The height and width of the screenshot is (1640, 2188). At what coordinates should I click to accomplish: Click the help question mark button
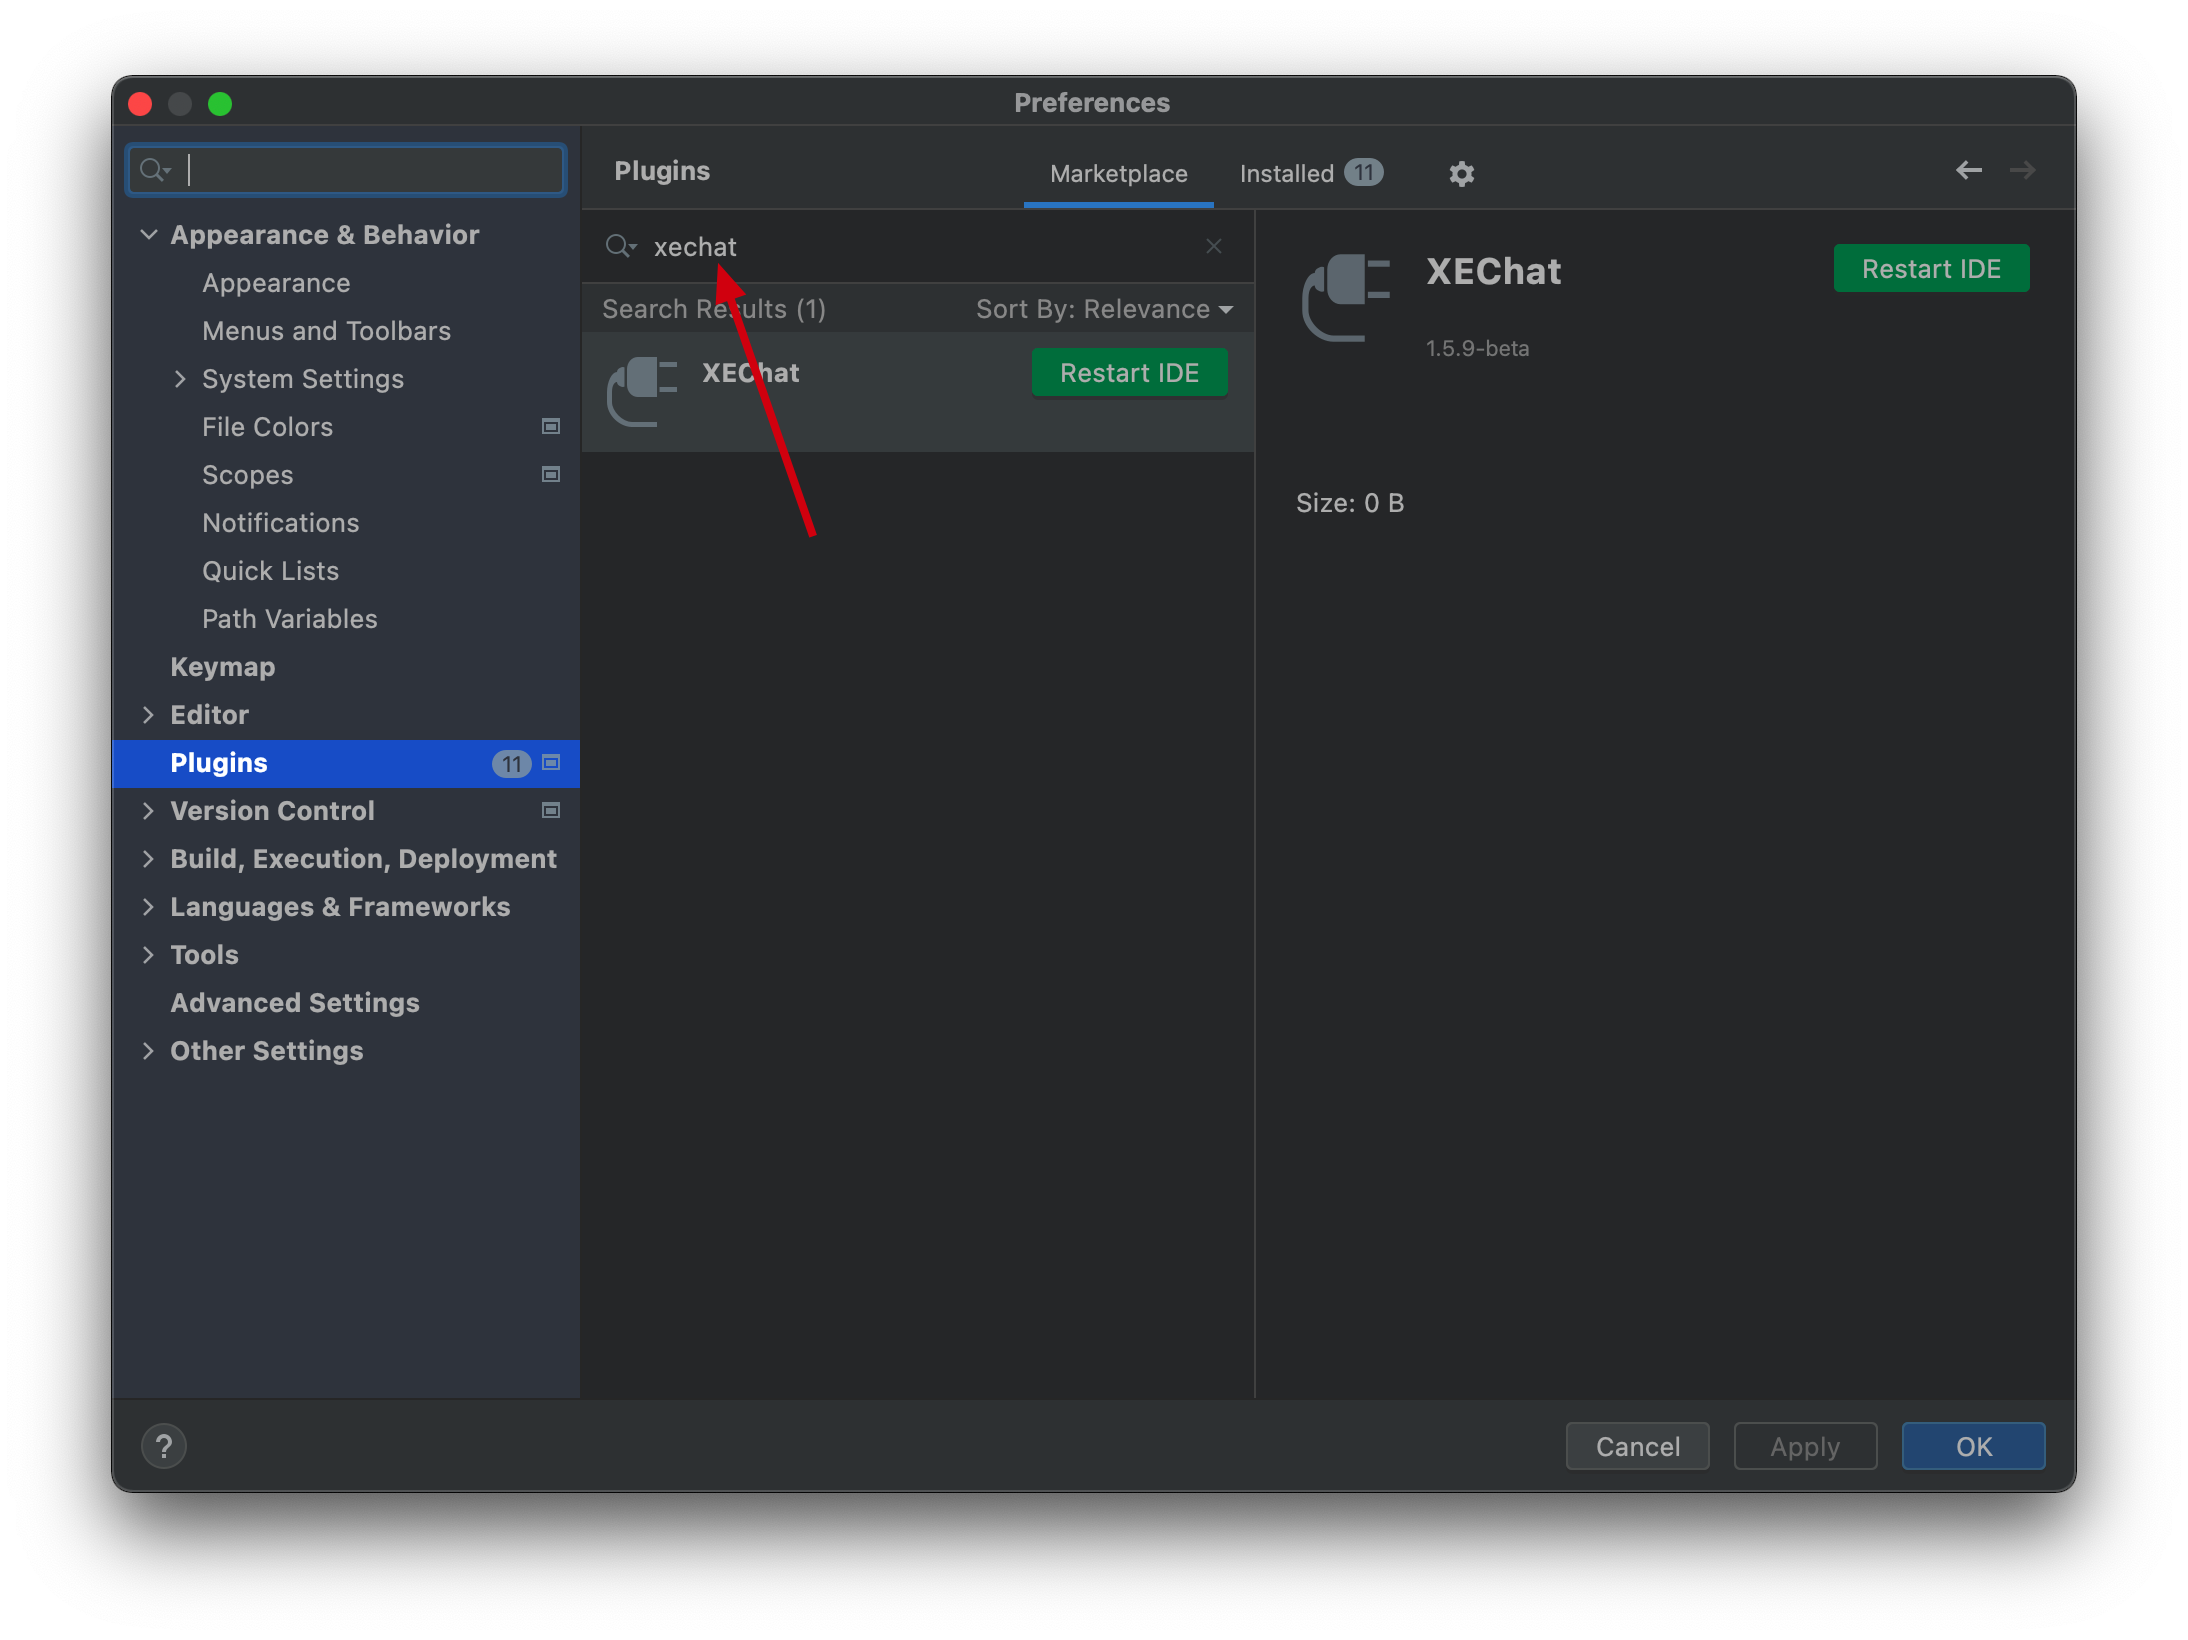pos(164,1446)
